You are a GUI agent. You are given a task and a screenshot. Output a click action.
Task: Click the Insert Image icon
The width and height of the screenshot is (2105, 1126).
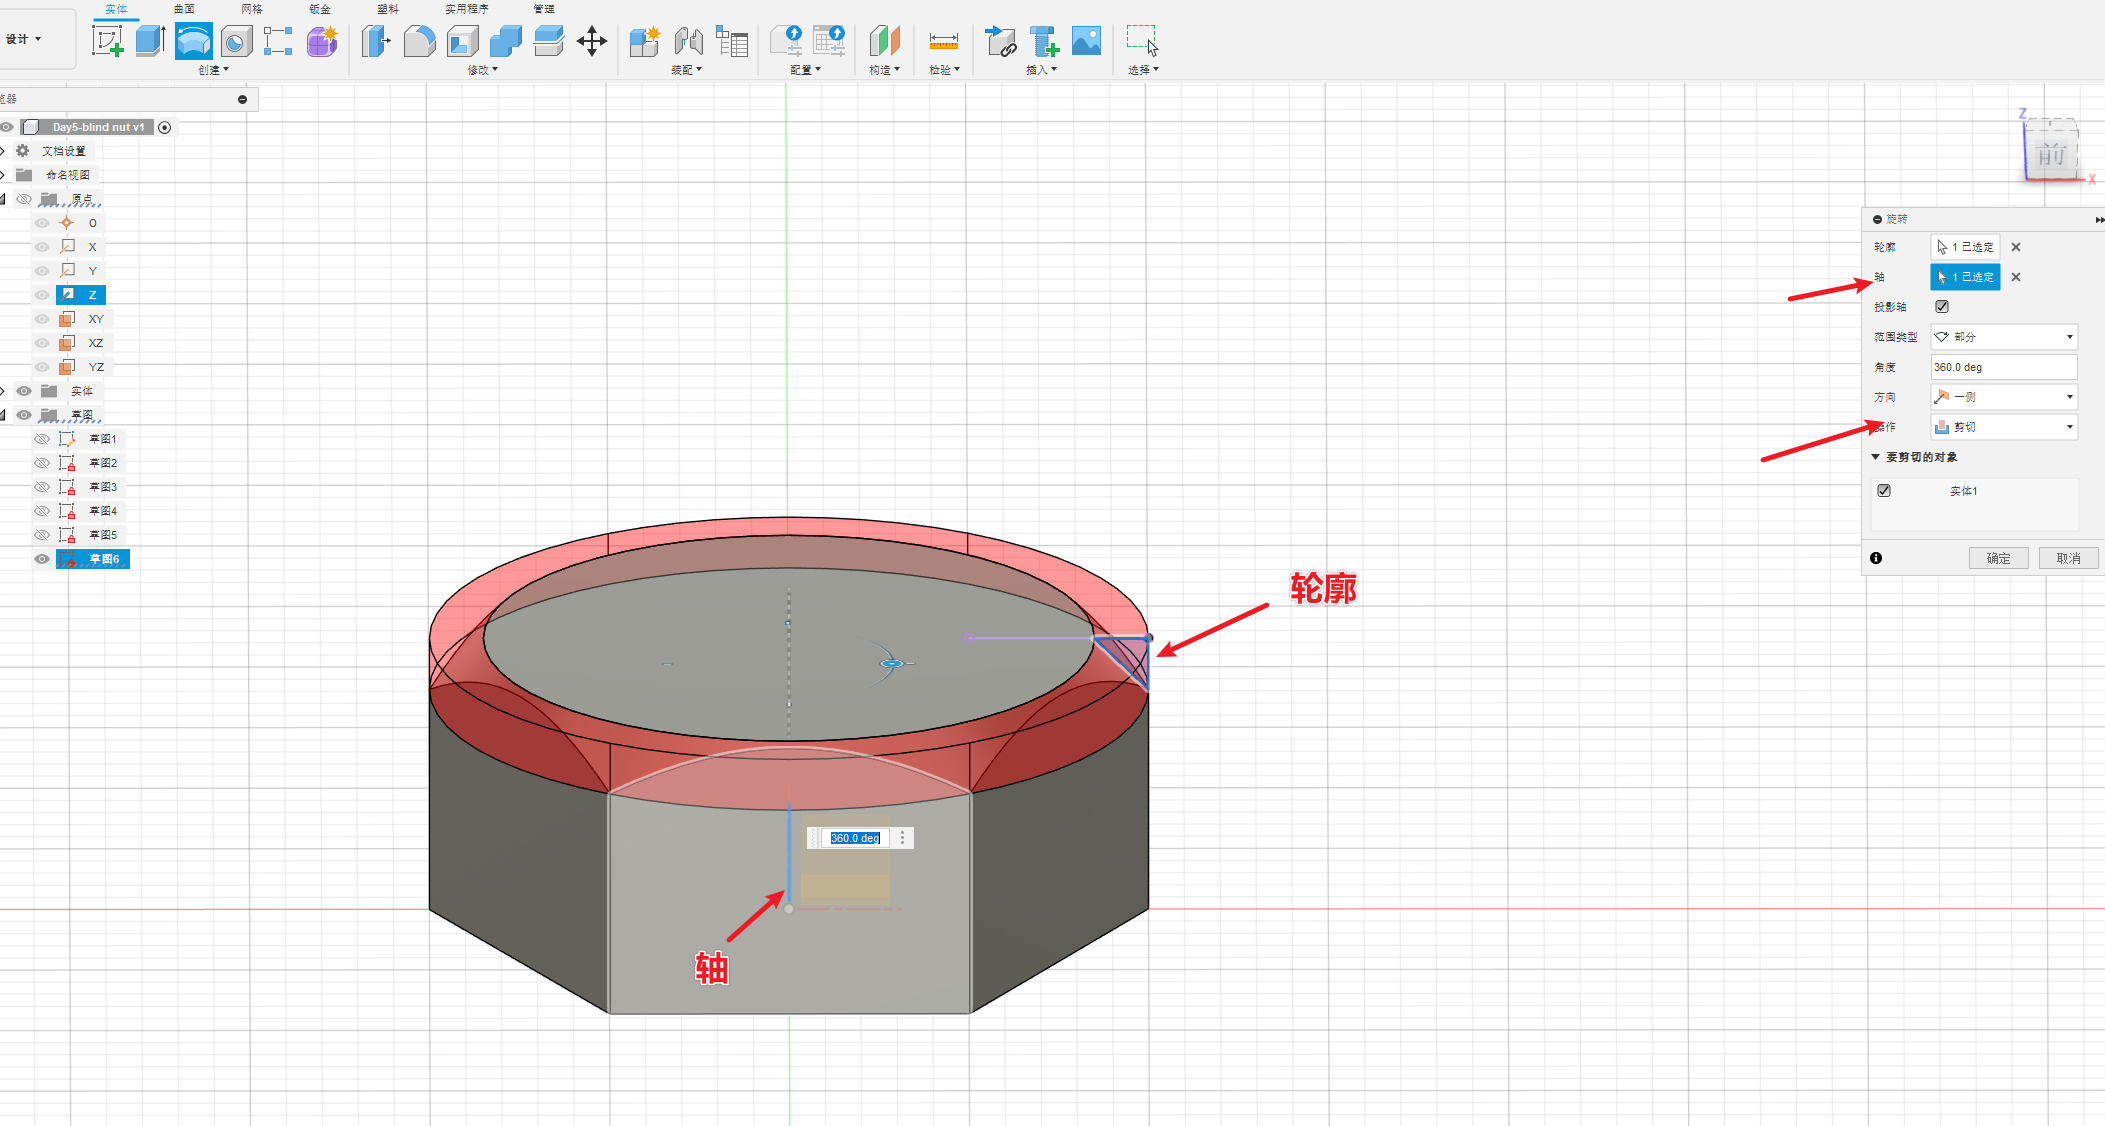pyautogui.click(x=1086, y=41)
